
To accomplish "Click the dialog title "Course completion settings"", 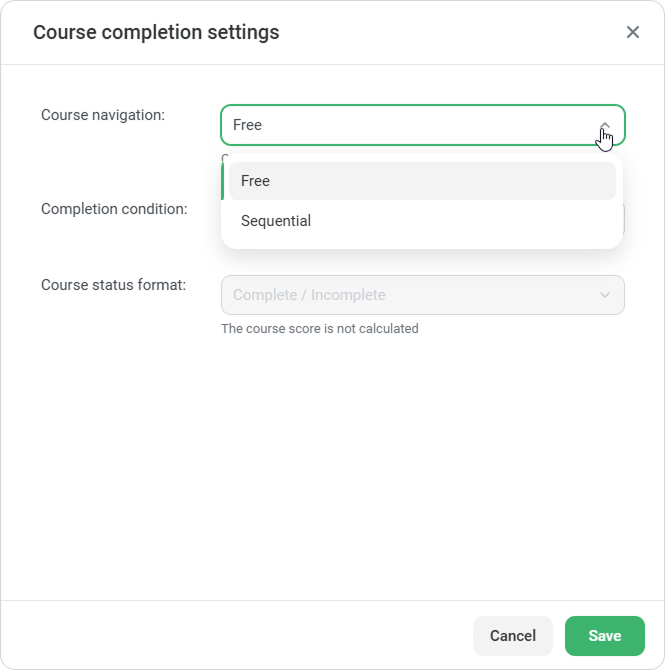I will pos(156,32).
